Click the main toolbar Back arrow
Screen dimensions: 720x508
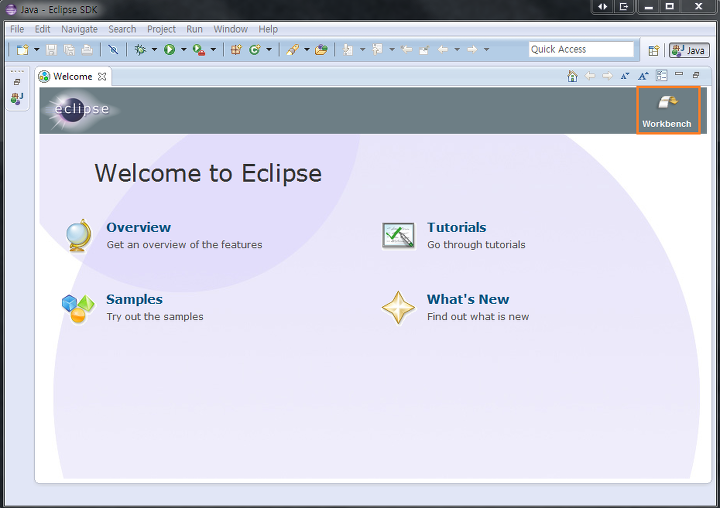(443, 49)
